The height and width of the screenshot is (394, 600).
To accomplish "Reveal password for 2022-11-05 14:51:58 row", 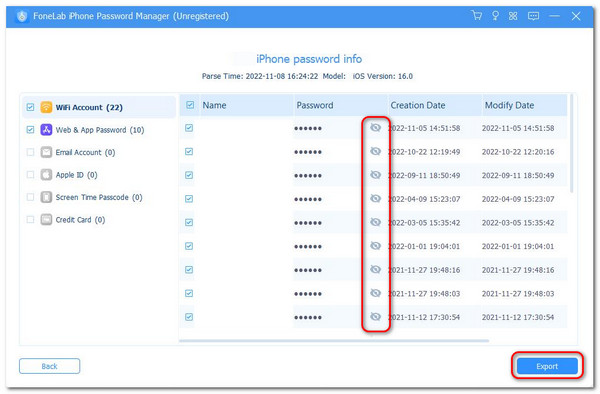I will tap(375, 127).
